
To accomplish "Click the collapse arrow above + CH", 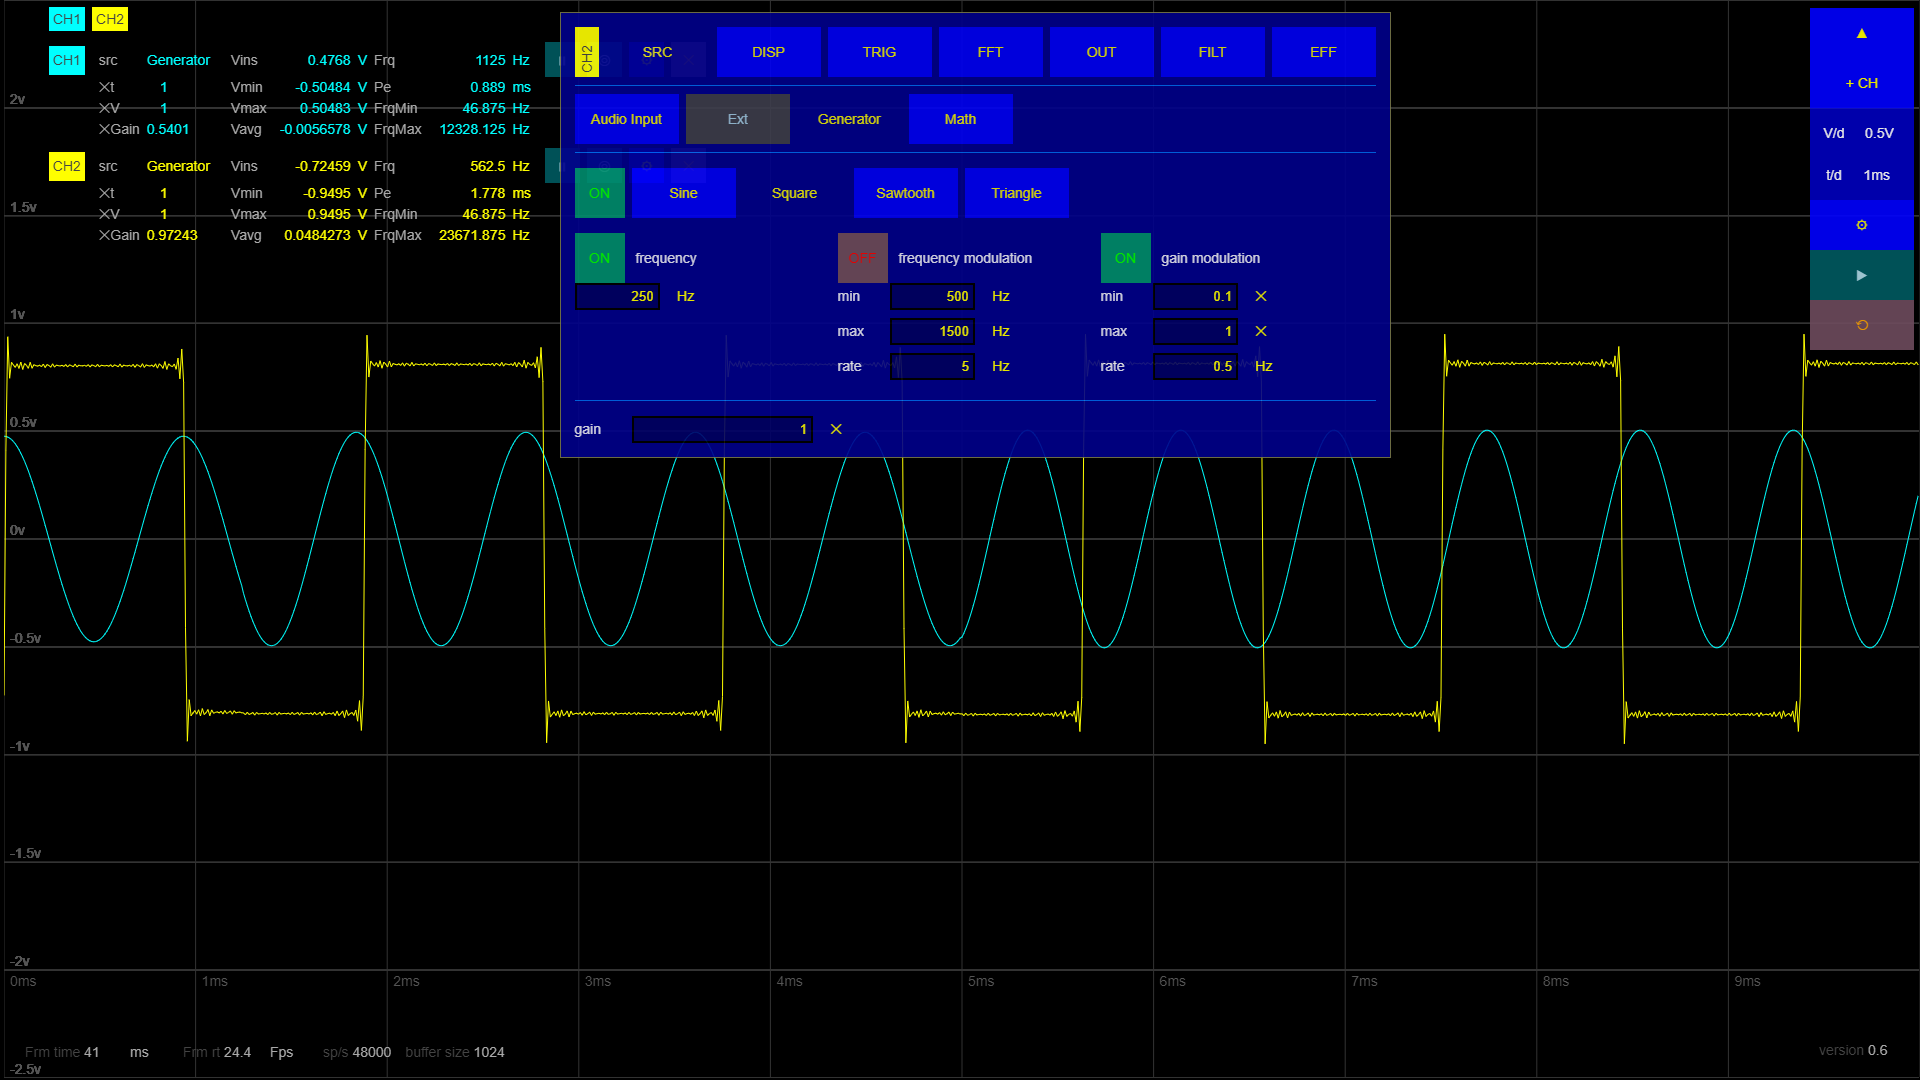I will click(x=1861, y=33).
